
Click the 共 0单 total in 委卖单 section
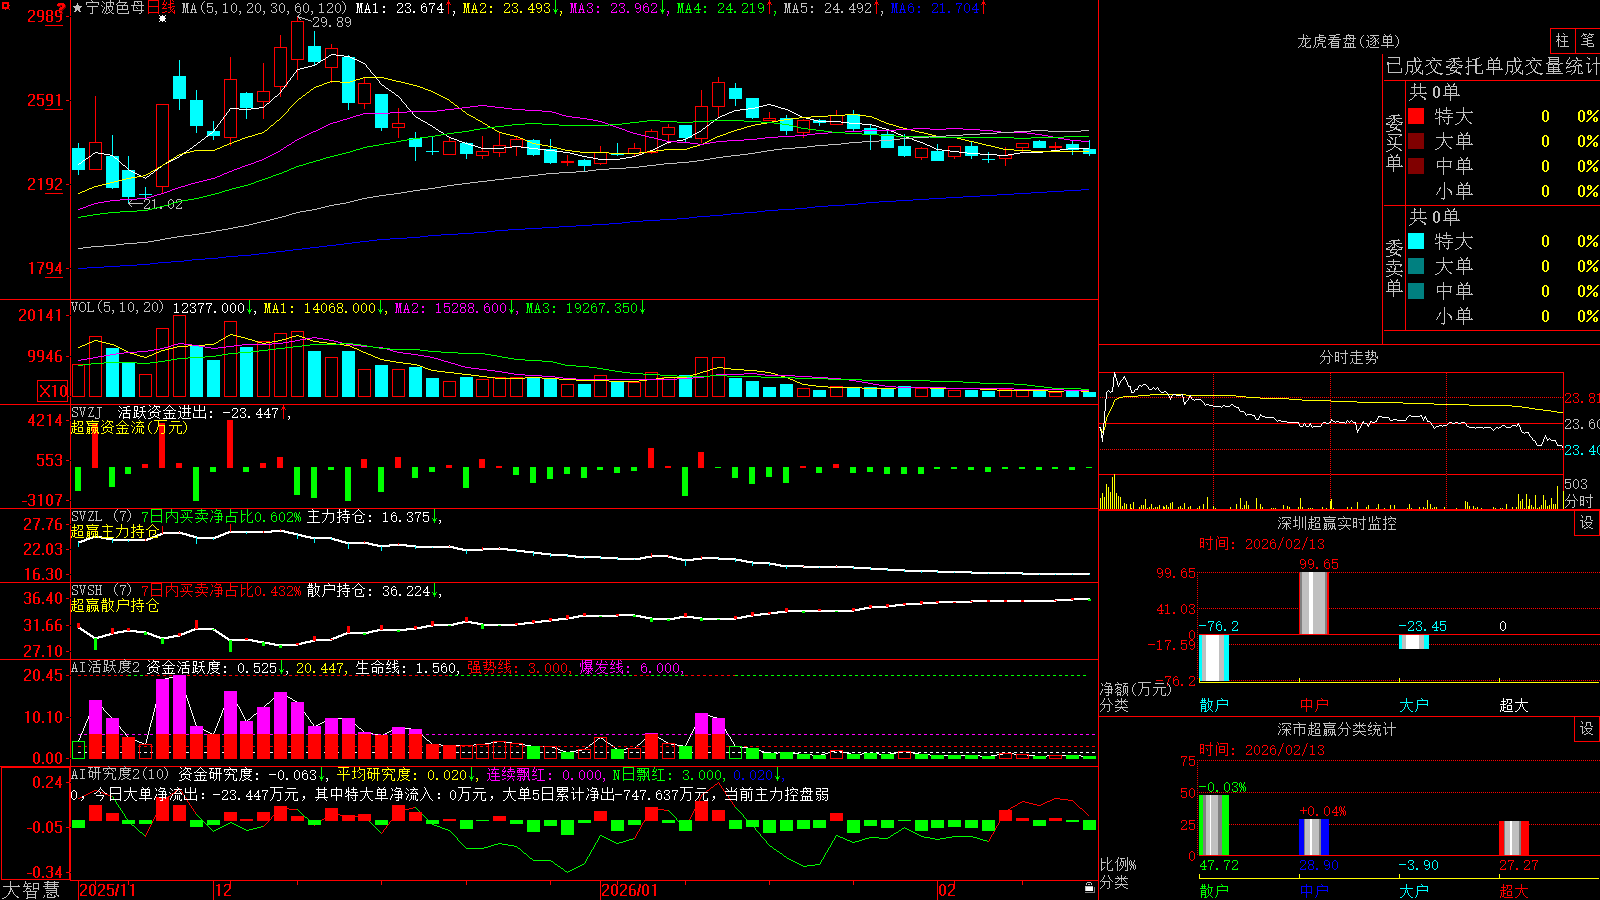(1434, 217)
